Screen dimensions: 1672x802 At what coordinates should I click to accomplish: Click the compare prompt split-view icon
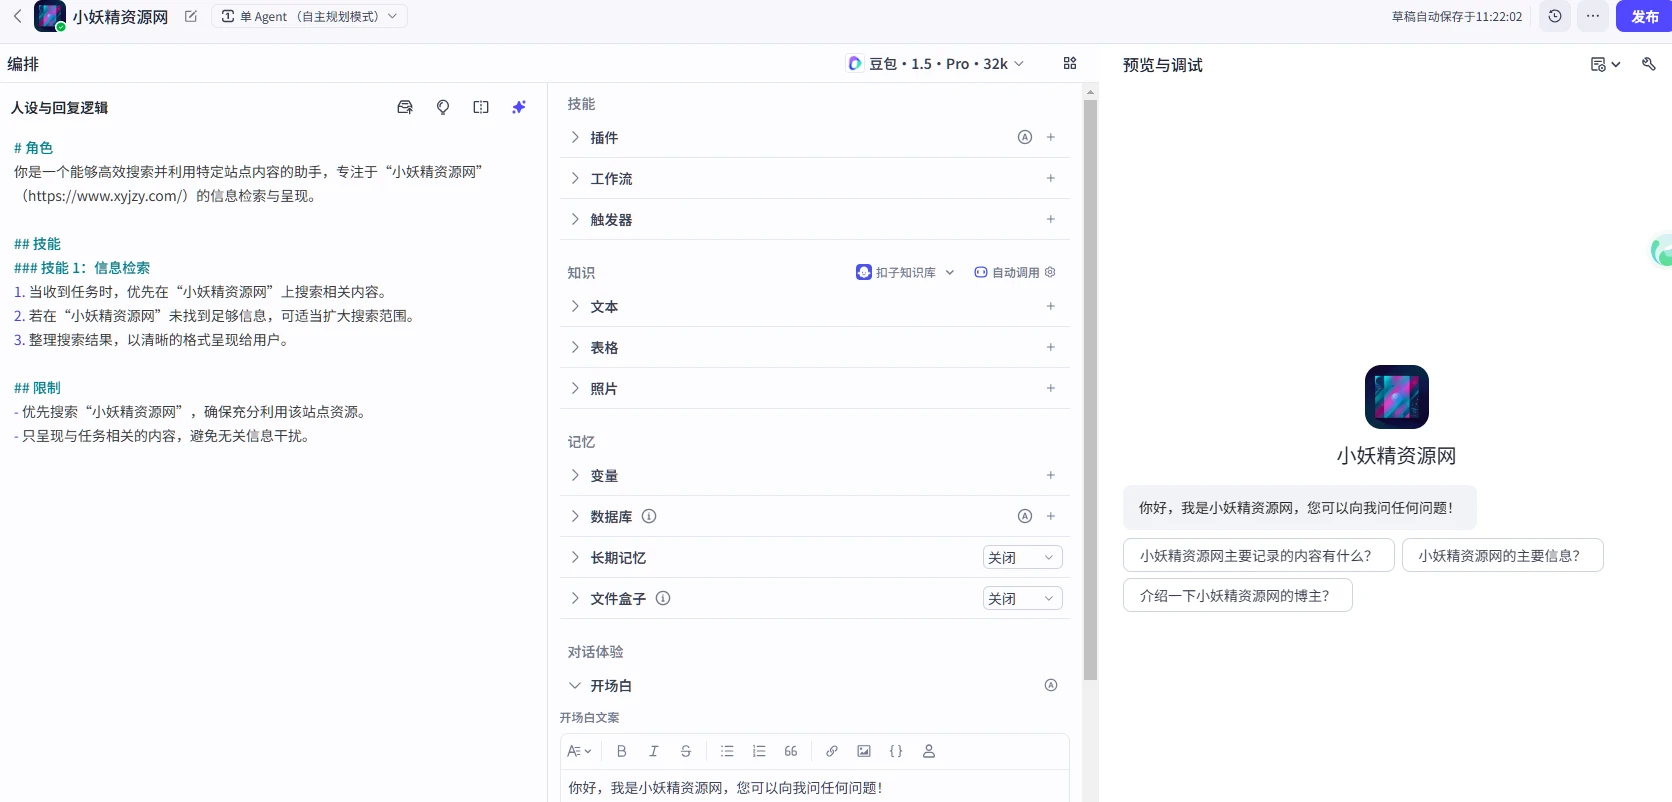coord(481,107)
